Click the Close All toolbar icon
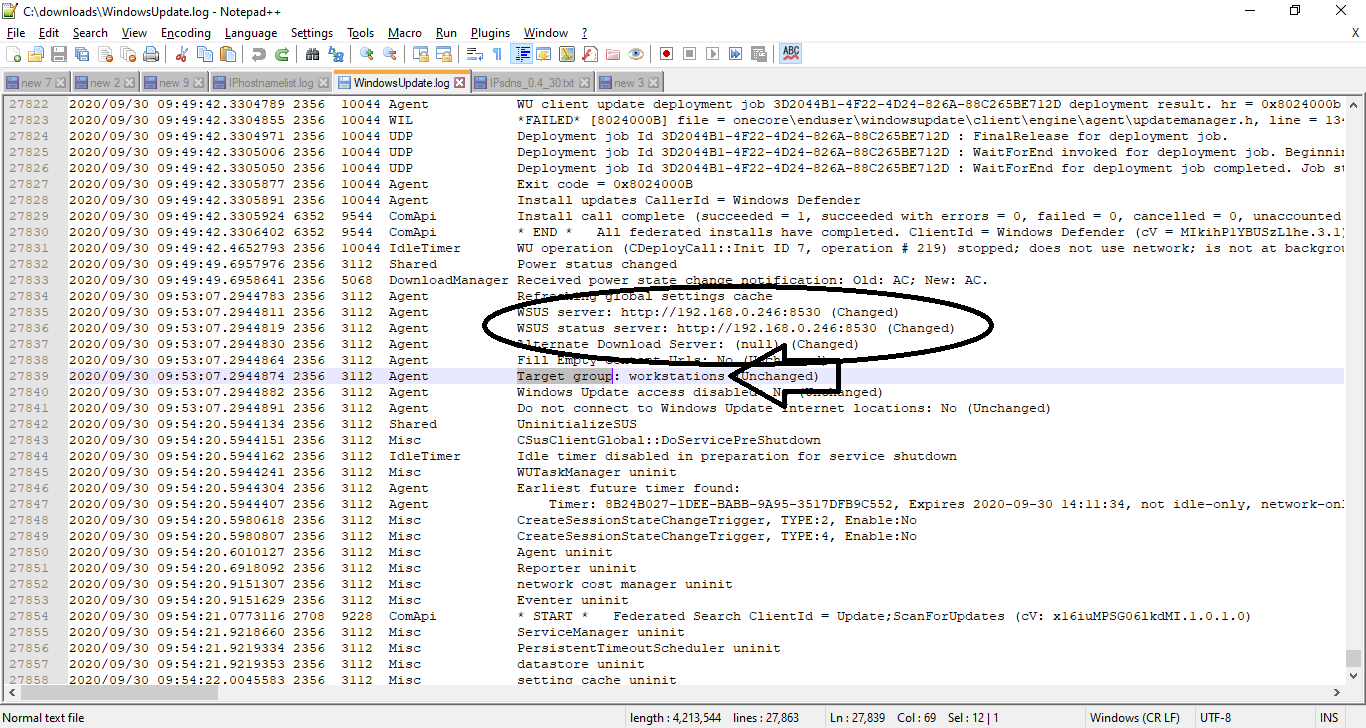Viewport: 1366px width, 728px height. click(128, 54)
